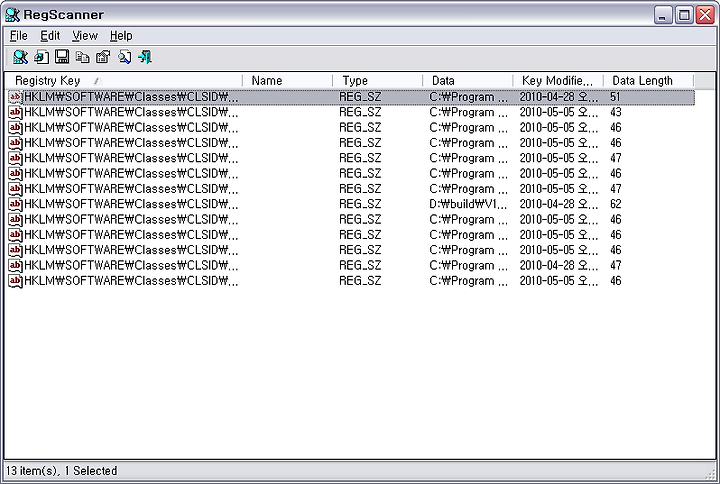
Task: Open the File menu
Action: 19,36
